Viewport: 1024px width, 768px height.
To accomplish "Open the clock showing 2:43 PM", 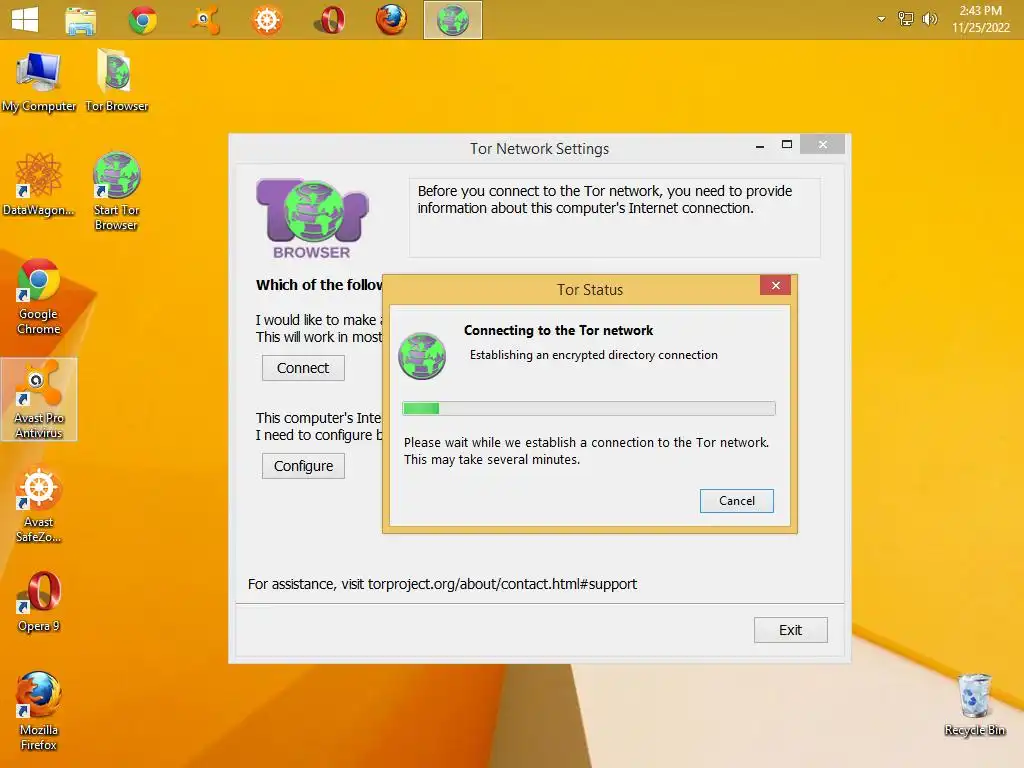I will tap(980, 10).
